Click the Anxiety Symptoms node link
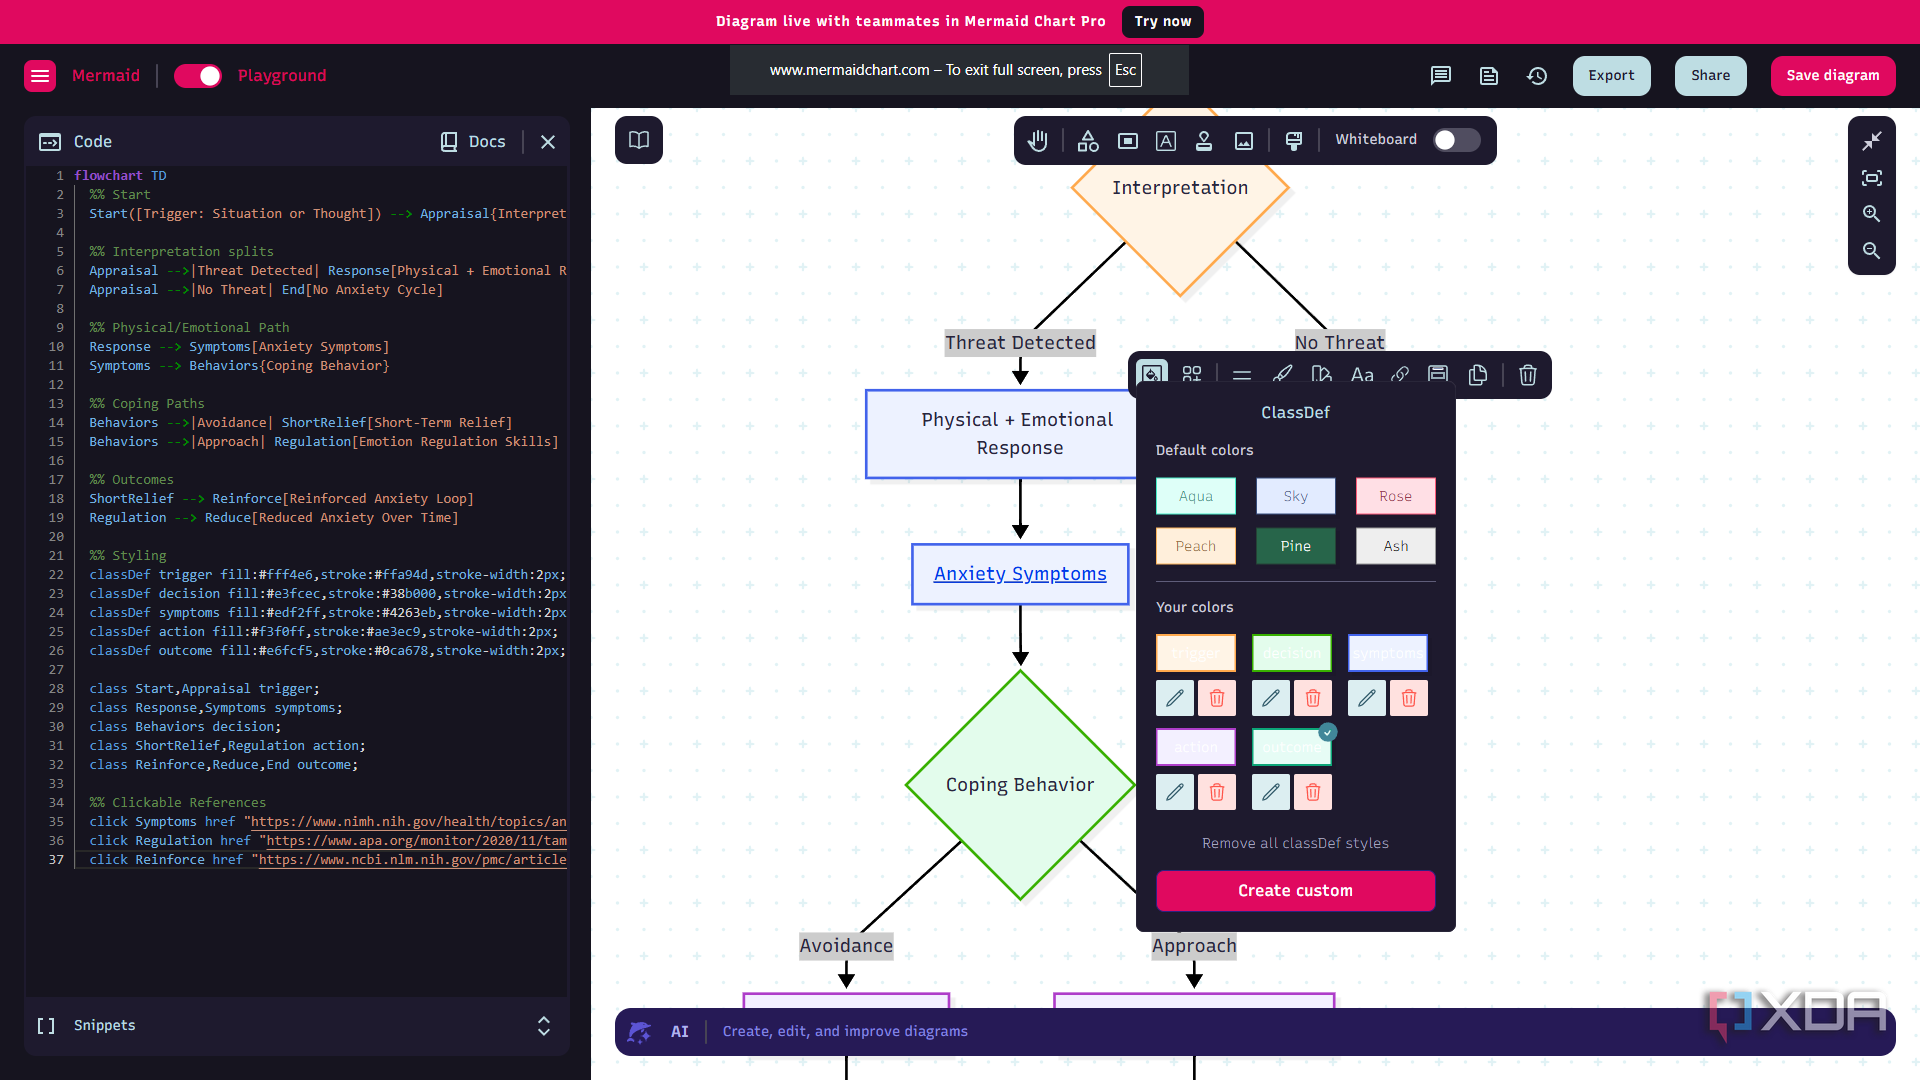The width and height of the screenshot is (1920, 1080). (1020, 574)
